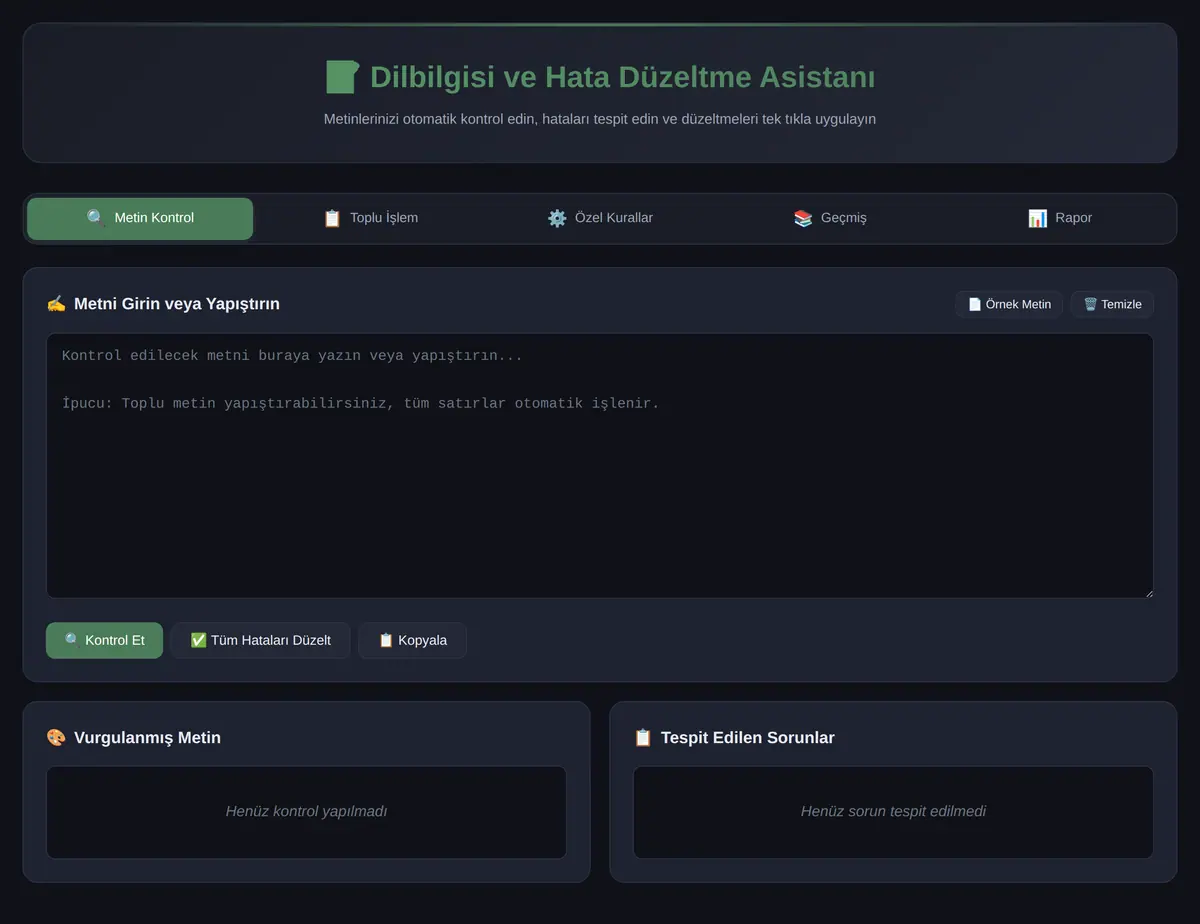1200x924 pixels.
Task: Click the writing hand icon beside Metni Girin
Action: coord(56,303)
